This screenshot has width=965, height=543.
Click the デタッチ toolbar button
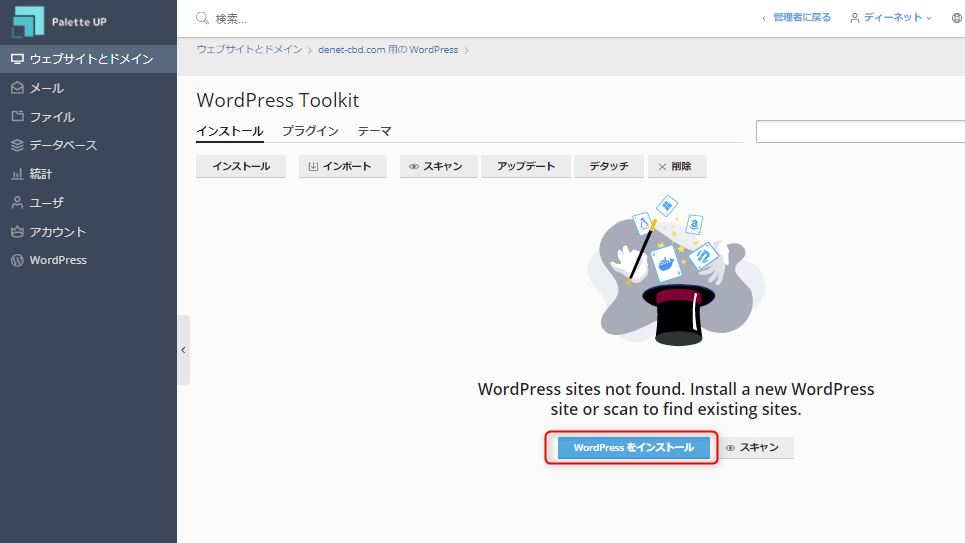tap(609, 166)
